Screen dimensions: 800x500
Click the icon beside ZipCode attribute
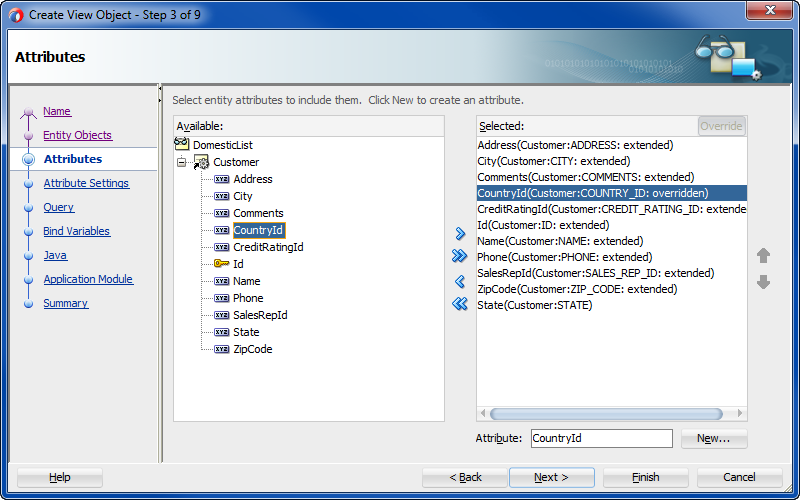click(221, 349)
